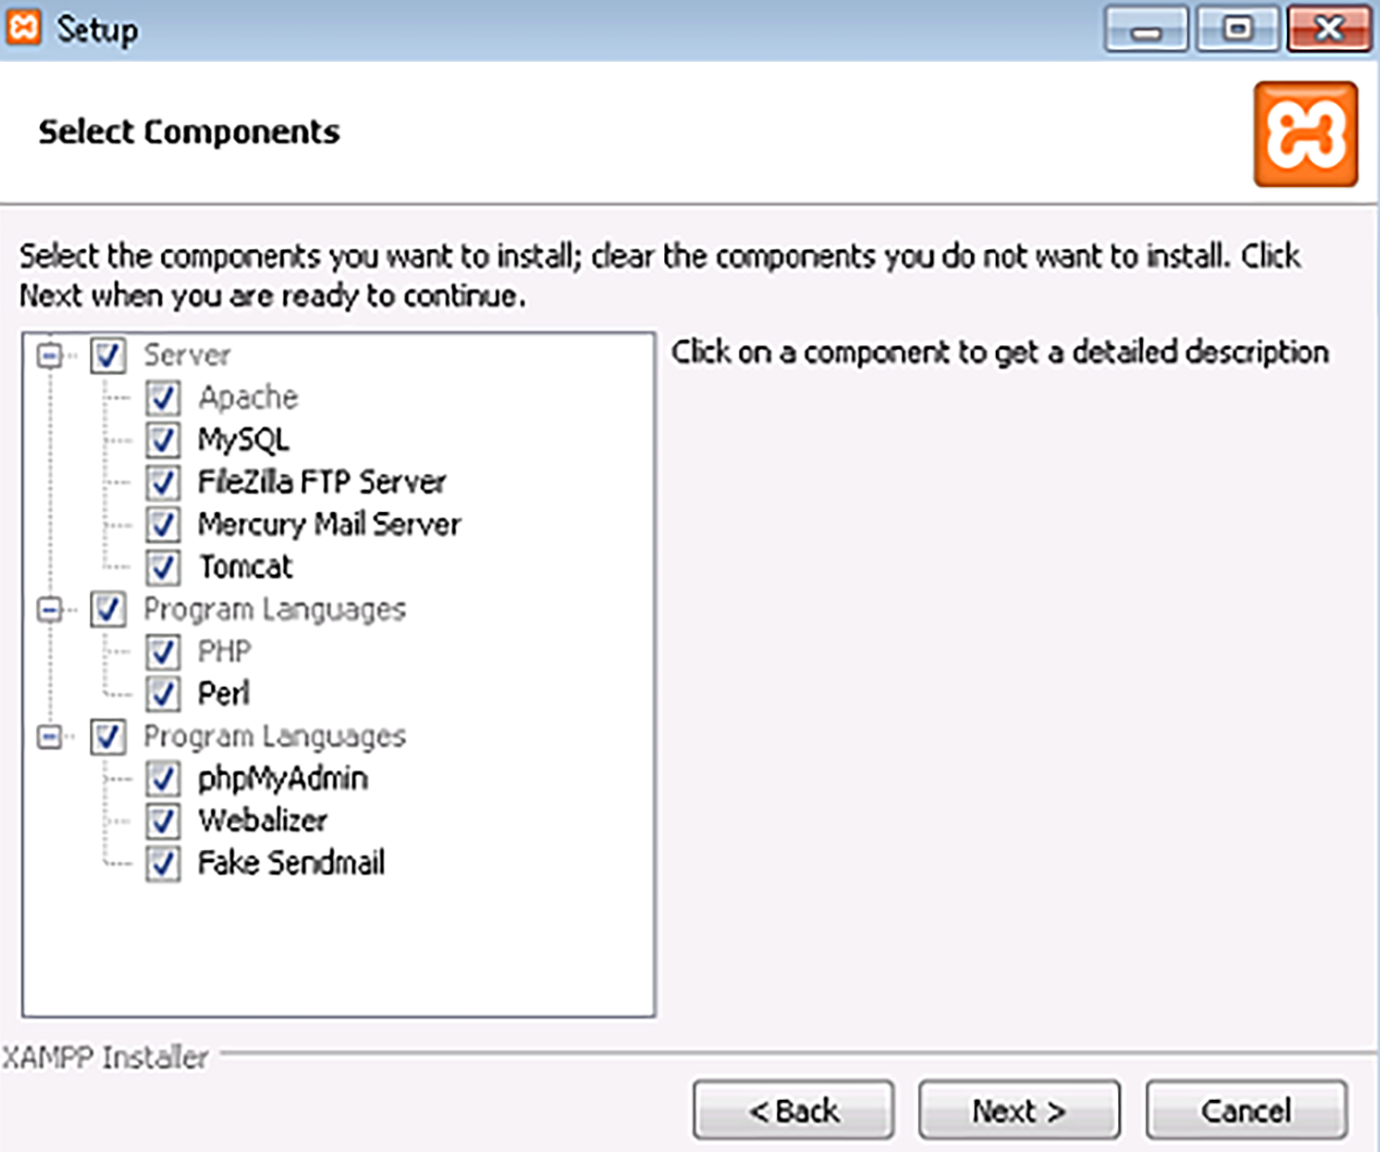This screenshot has width=1380, height=1152.
Task: Toggle the Tomcat checkbox
Action: pos(163,567)
